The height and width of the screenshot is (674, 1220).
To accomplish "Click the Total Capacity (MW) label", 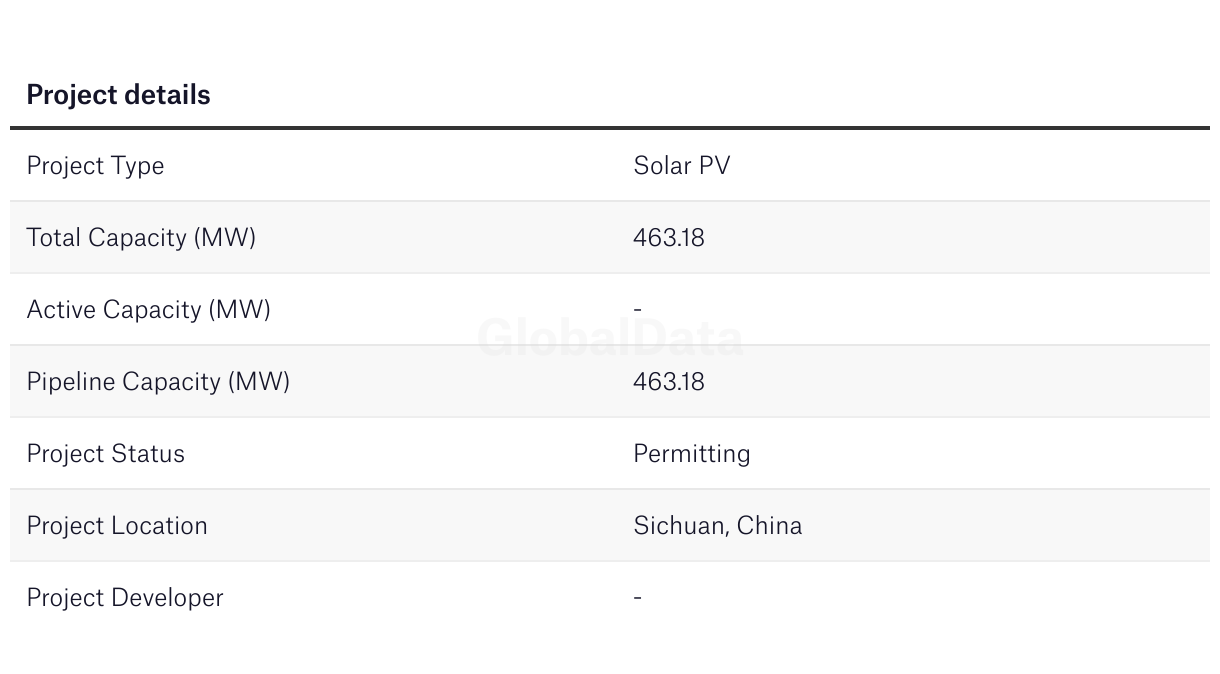I will tap(141, 238).
